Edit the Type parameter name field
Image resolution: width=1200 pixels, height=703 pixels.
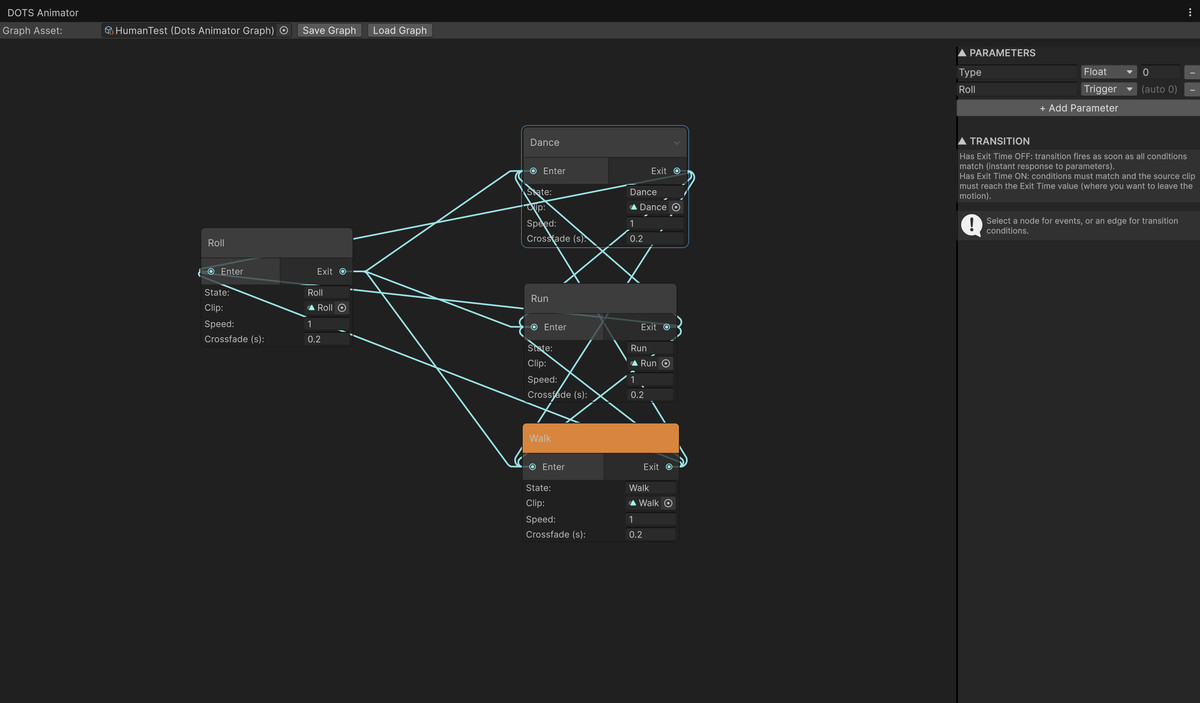[x=1017, y=73]
